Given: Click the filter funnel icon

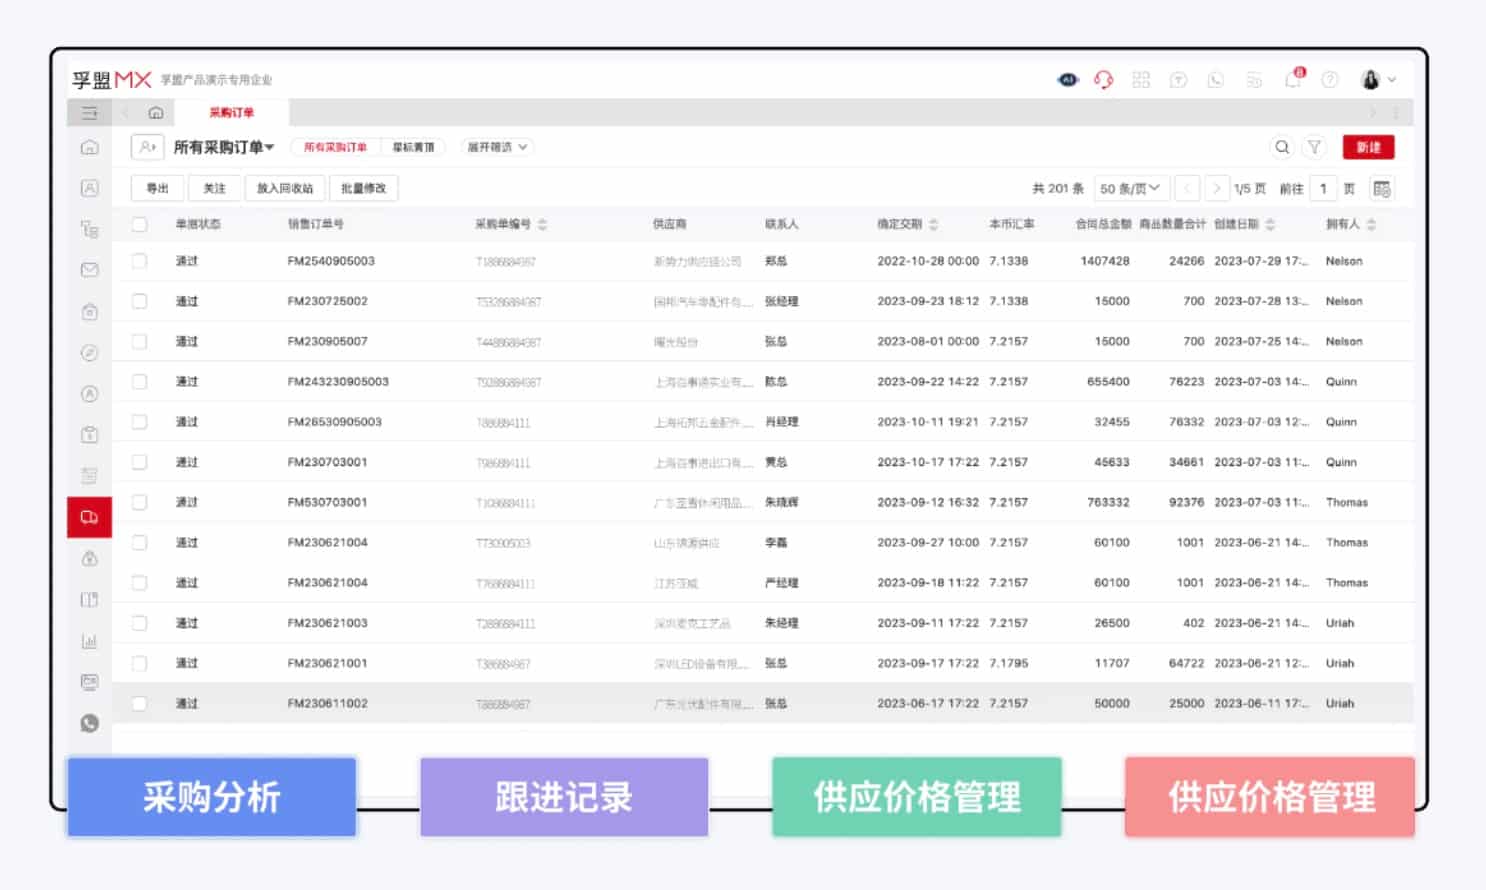Looking at the screenshot, I should [1314, 147].
